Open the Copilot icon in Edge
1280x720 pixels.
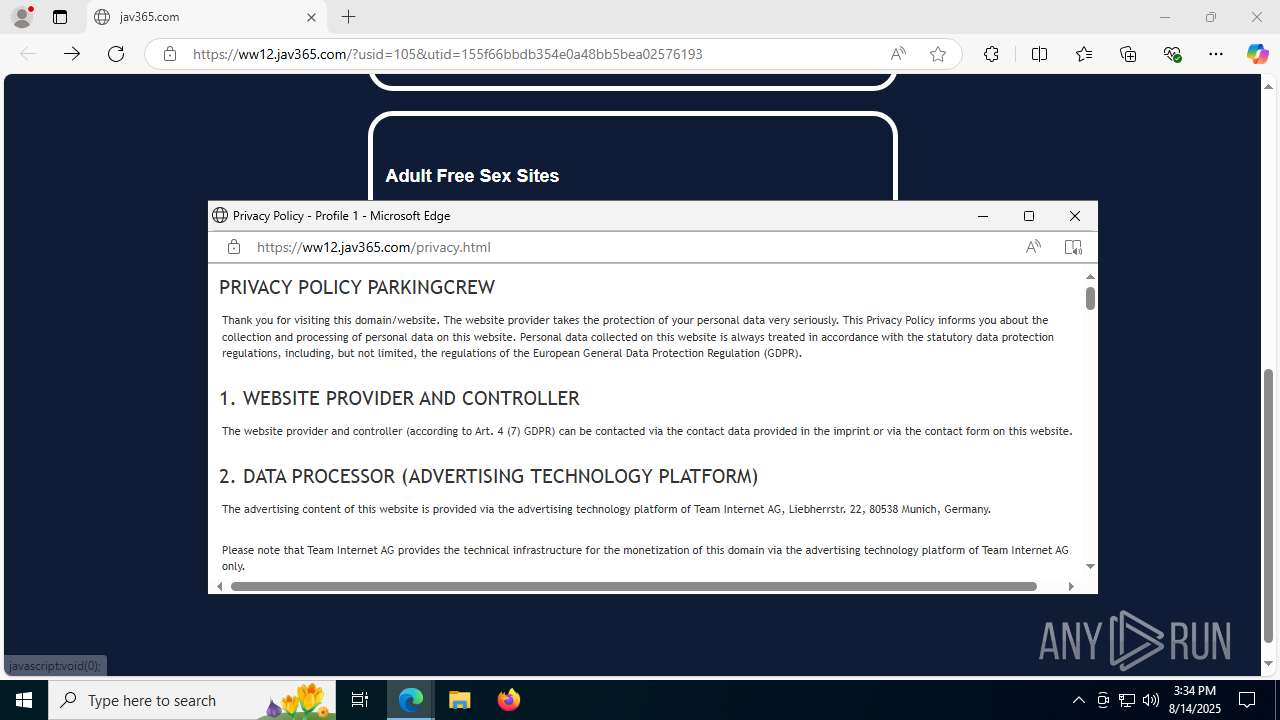pos(1257,54)
